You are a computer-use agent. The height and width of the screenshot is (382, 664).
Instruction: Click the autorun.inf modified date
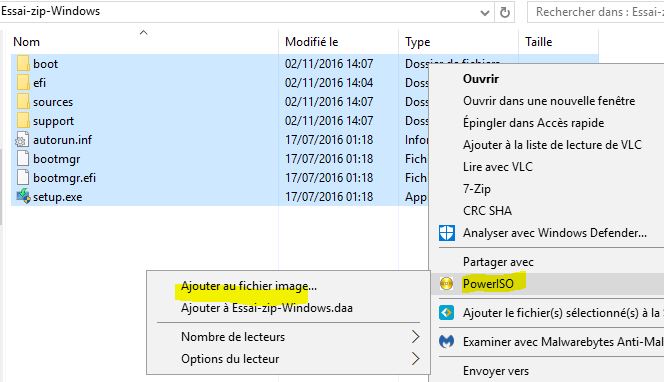pos(329,140)
